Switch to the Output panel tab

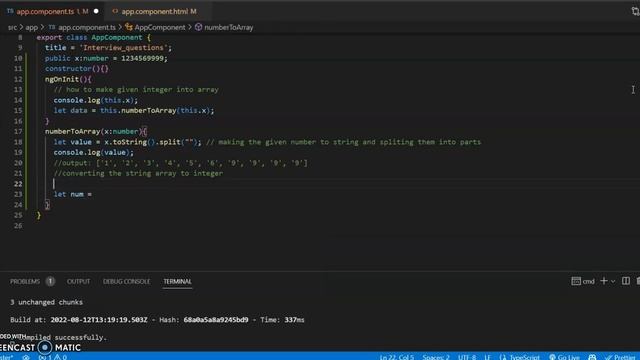[78, 281]
